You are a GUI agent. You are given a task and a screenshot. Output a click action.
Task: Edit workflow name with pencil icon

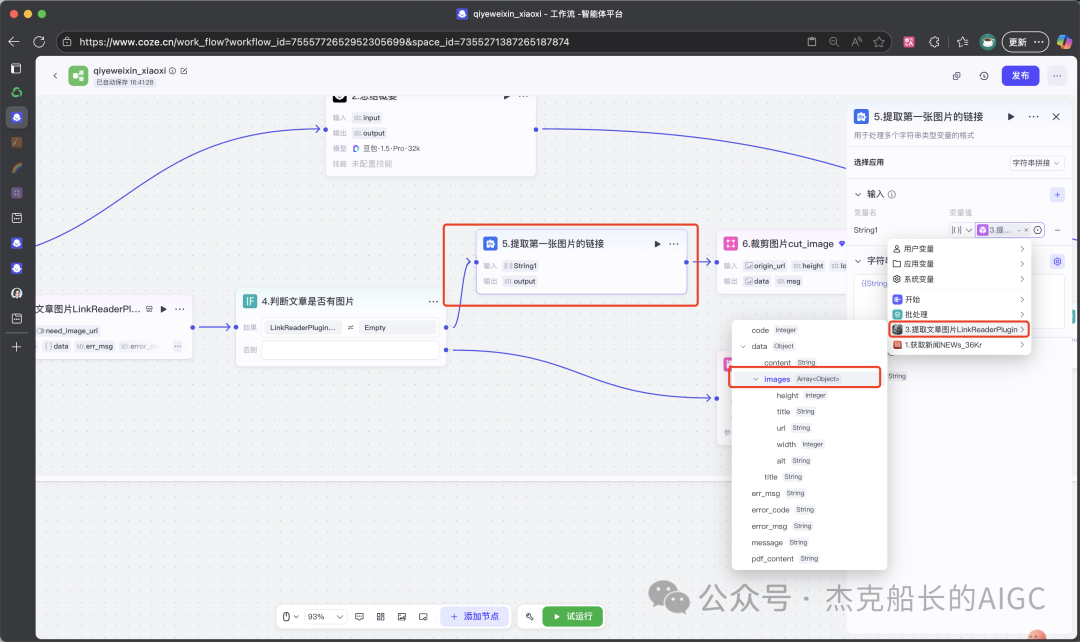pos(184,70)
